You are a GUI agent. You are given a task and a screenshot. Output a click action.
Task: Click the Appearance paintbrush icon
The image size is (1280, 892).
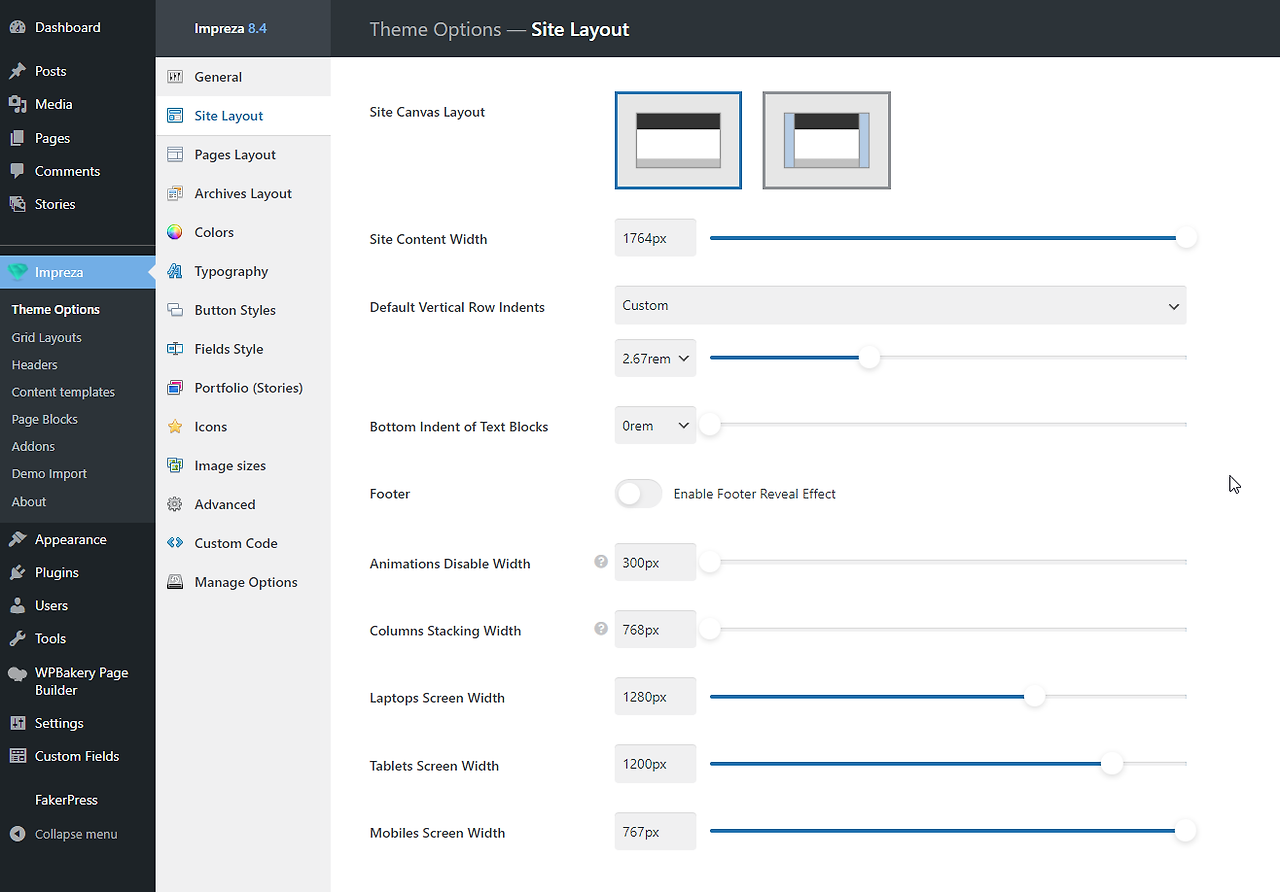coord(17,539)
